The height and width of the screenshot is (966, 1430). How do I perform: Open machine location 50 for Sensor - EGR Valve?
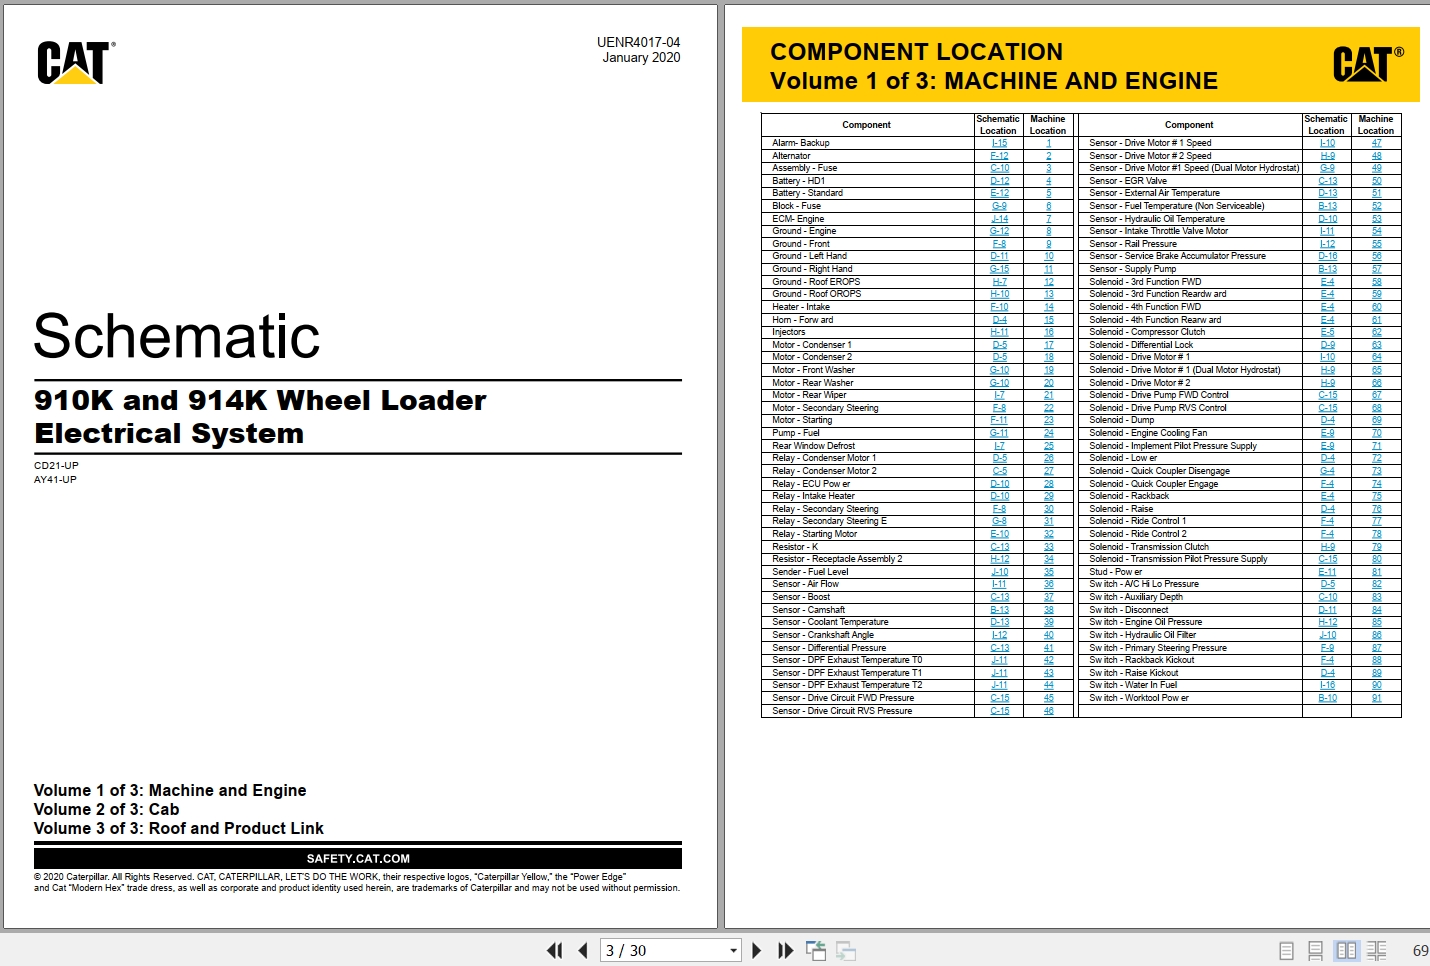coord(1376,181)
